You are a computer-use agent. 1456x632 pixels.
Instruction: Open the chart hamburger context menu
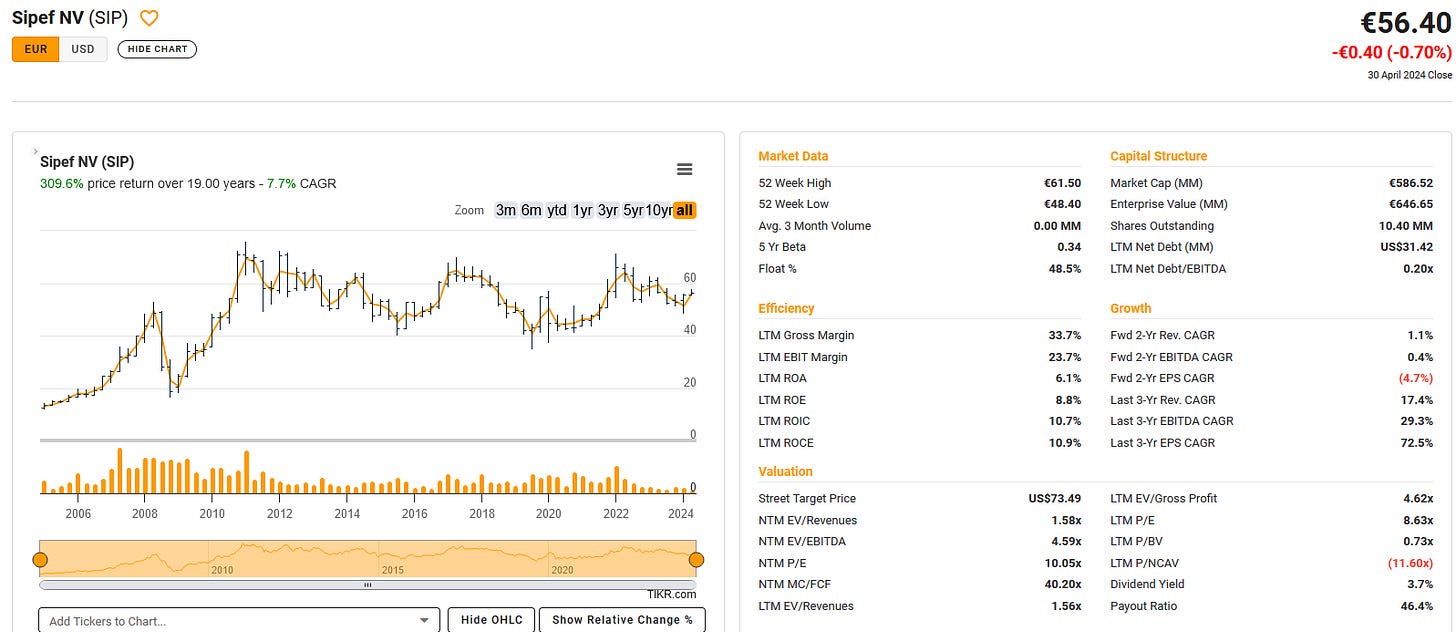685,169
